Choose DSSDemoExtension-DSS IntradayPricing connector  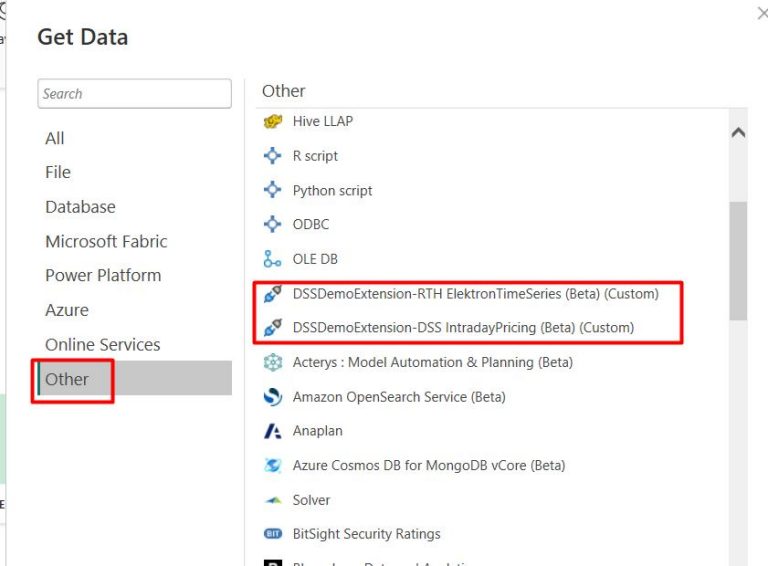click(463, 328)
